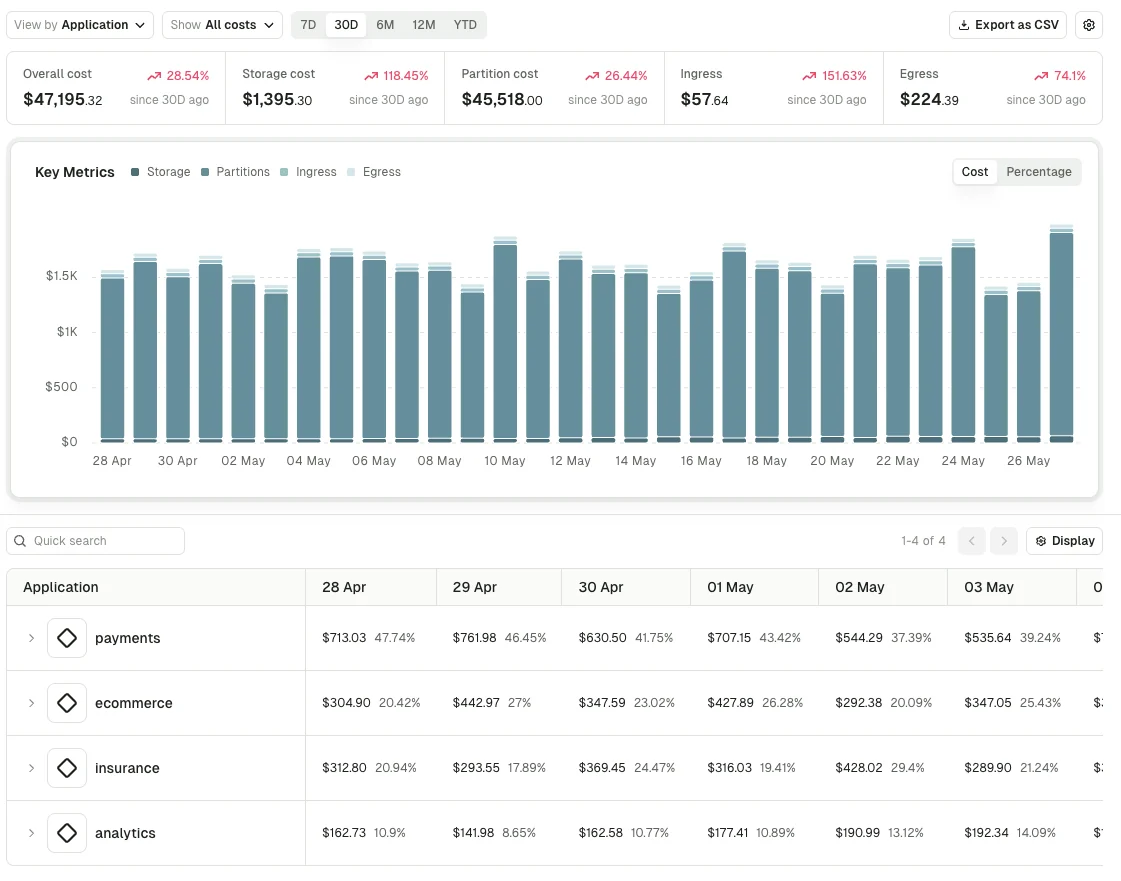Click the 28 Apr column header
The height and width of the screenshot is (881, 1121).
371,587
